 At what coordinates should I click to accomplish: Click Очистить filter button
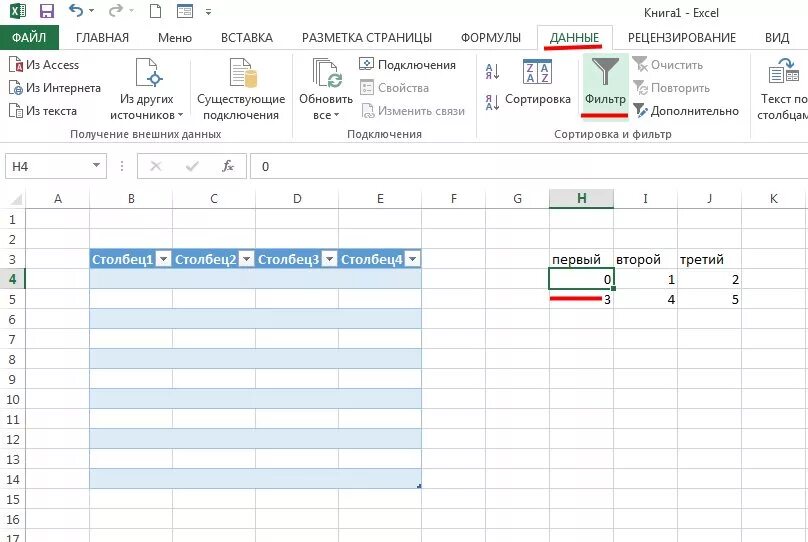pos(667,65)
